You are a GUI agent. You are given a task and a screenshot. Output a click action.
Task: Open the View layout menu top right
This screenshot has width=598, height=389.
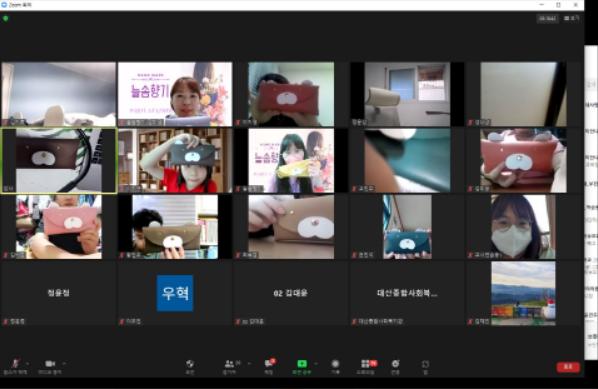(x=571, y=18)
